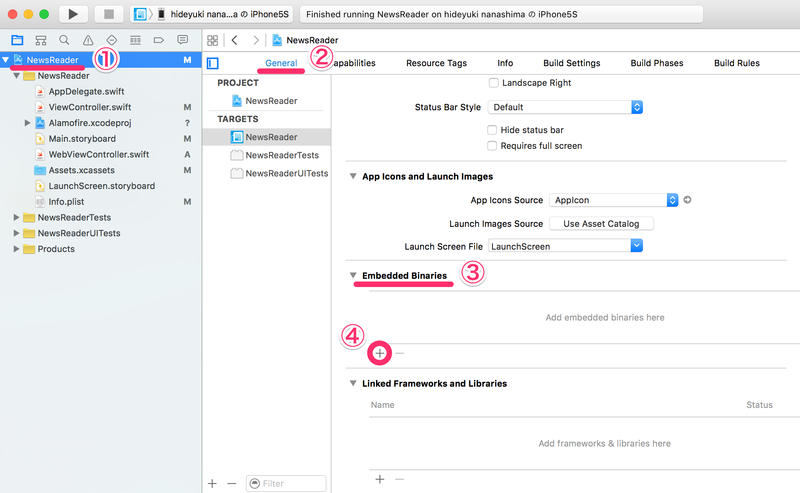
Task: Remove linked framework with minus button
Action: point(399,479)
